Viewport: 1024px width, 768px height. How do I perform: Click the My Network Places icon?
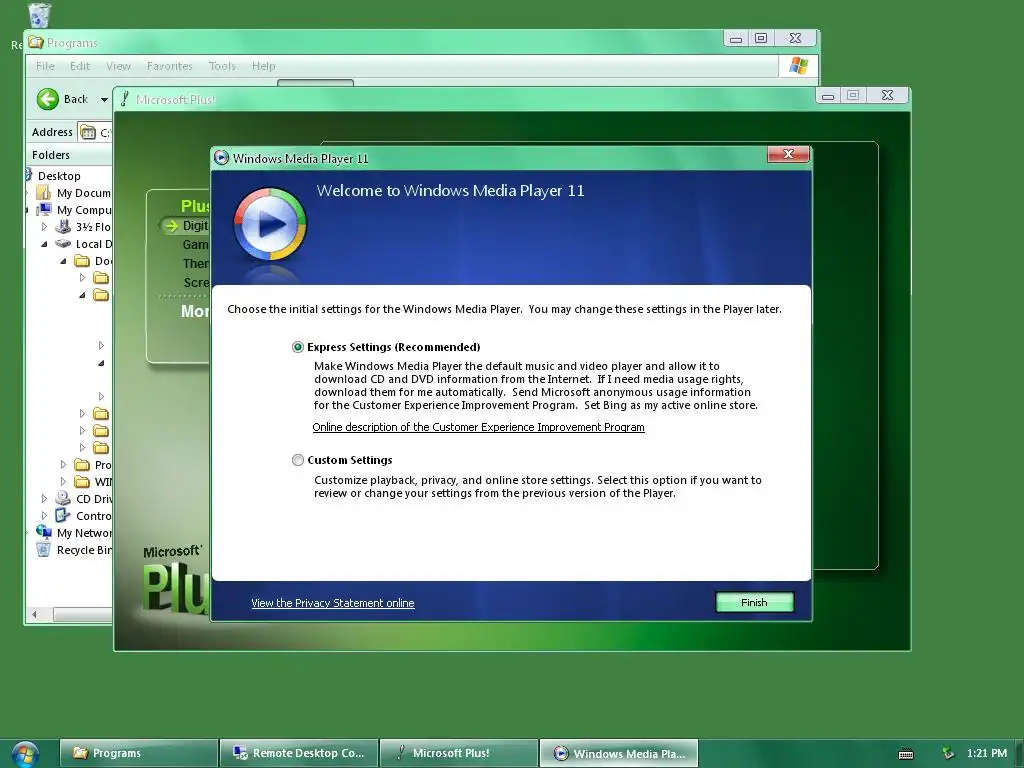tap(44, 532)
